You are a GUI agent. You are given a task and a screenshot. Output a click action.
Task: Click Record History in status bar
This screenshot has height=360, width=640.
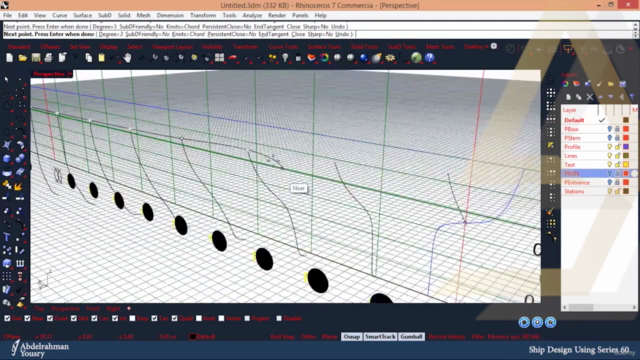tap(447, 337)
